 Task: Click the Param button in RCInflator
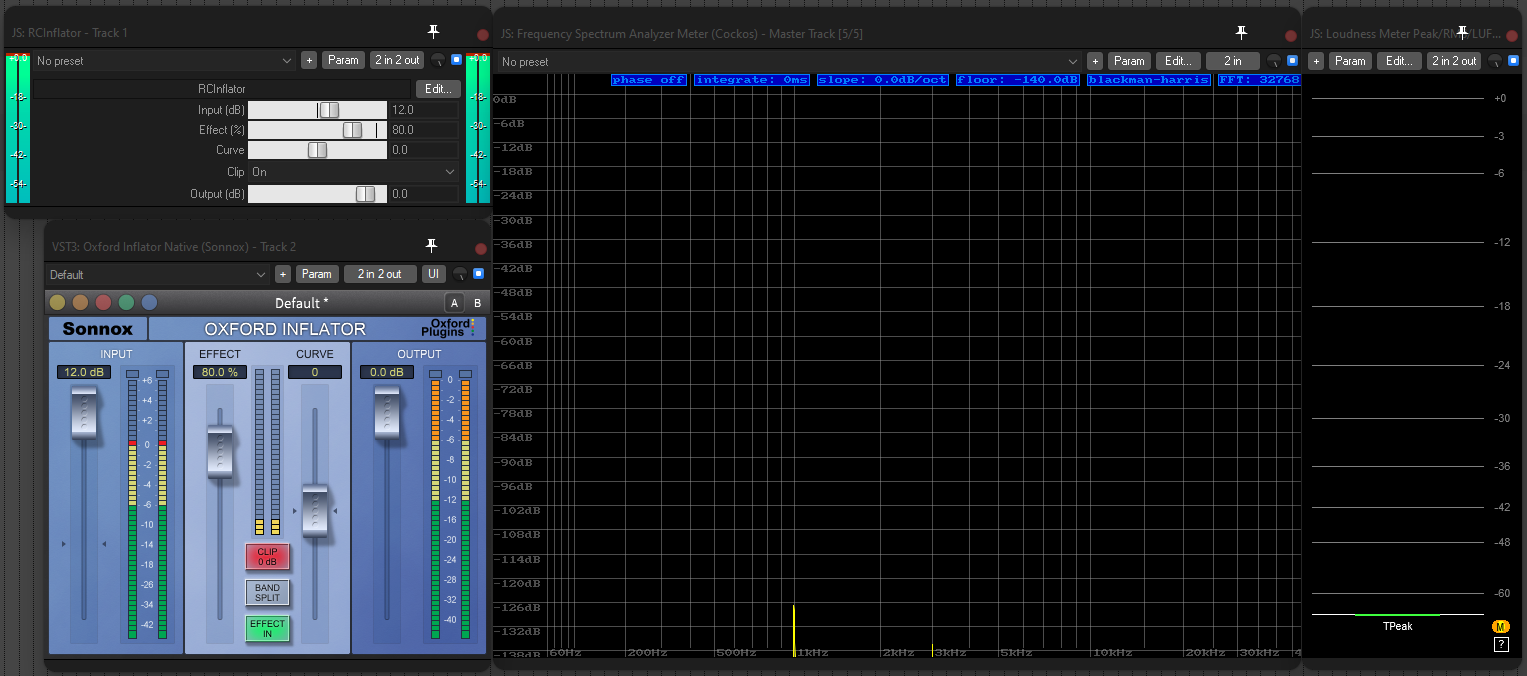click(343, 60)
